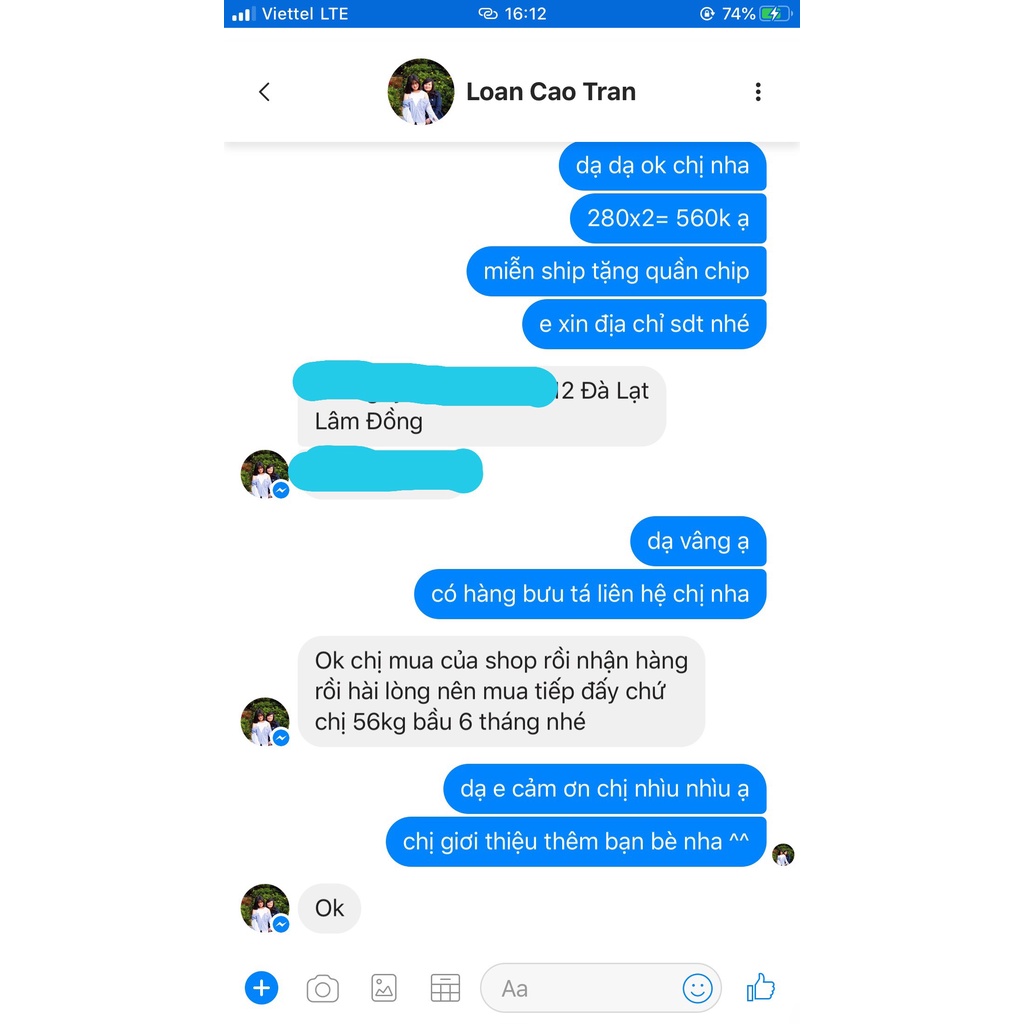Select the '280x2= 560k ạ' message bubble

[x=668, y=218]
